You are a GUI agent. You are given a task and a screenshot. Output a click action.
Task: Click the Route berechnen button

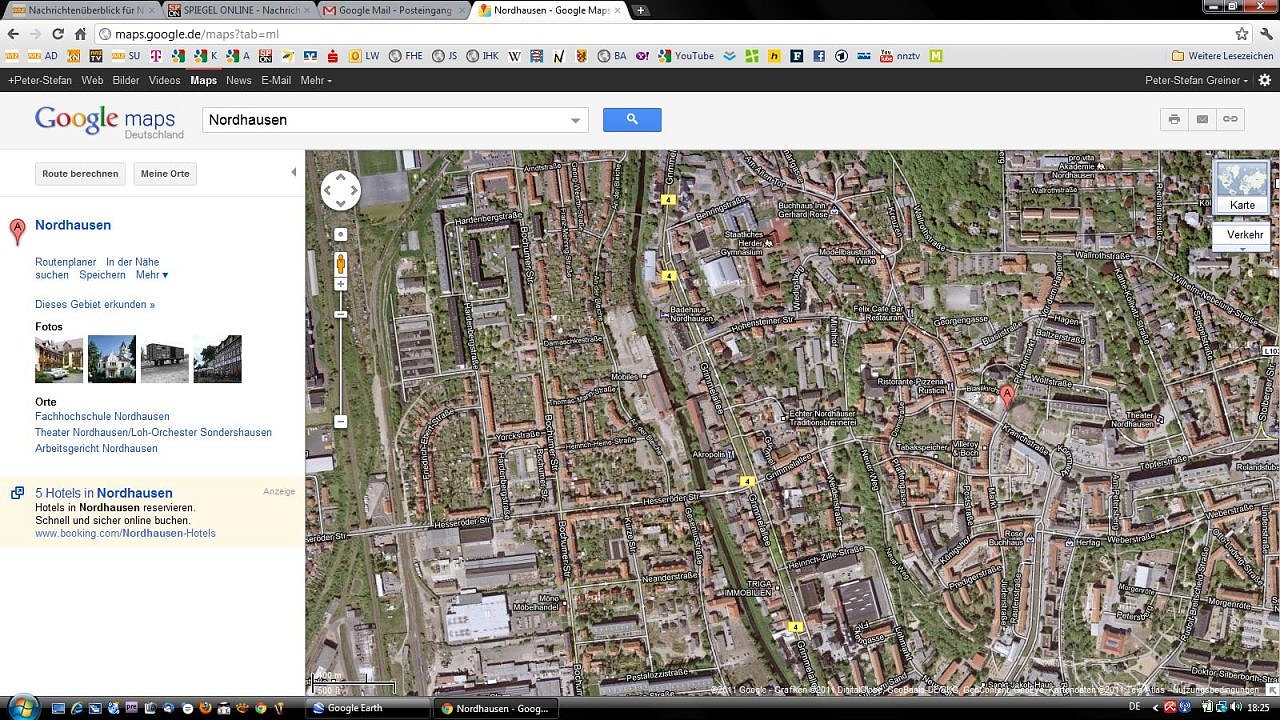point(80,174)
